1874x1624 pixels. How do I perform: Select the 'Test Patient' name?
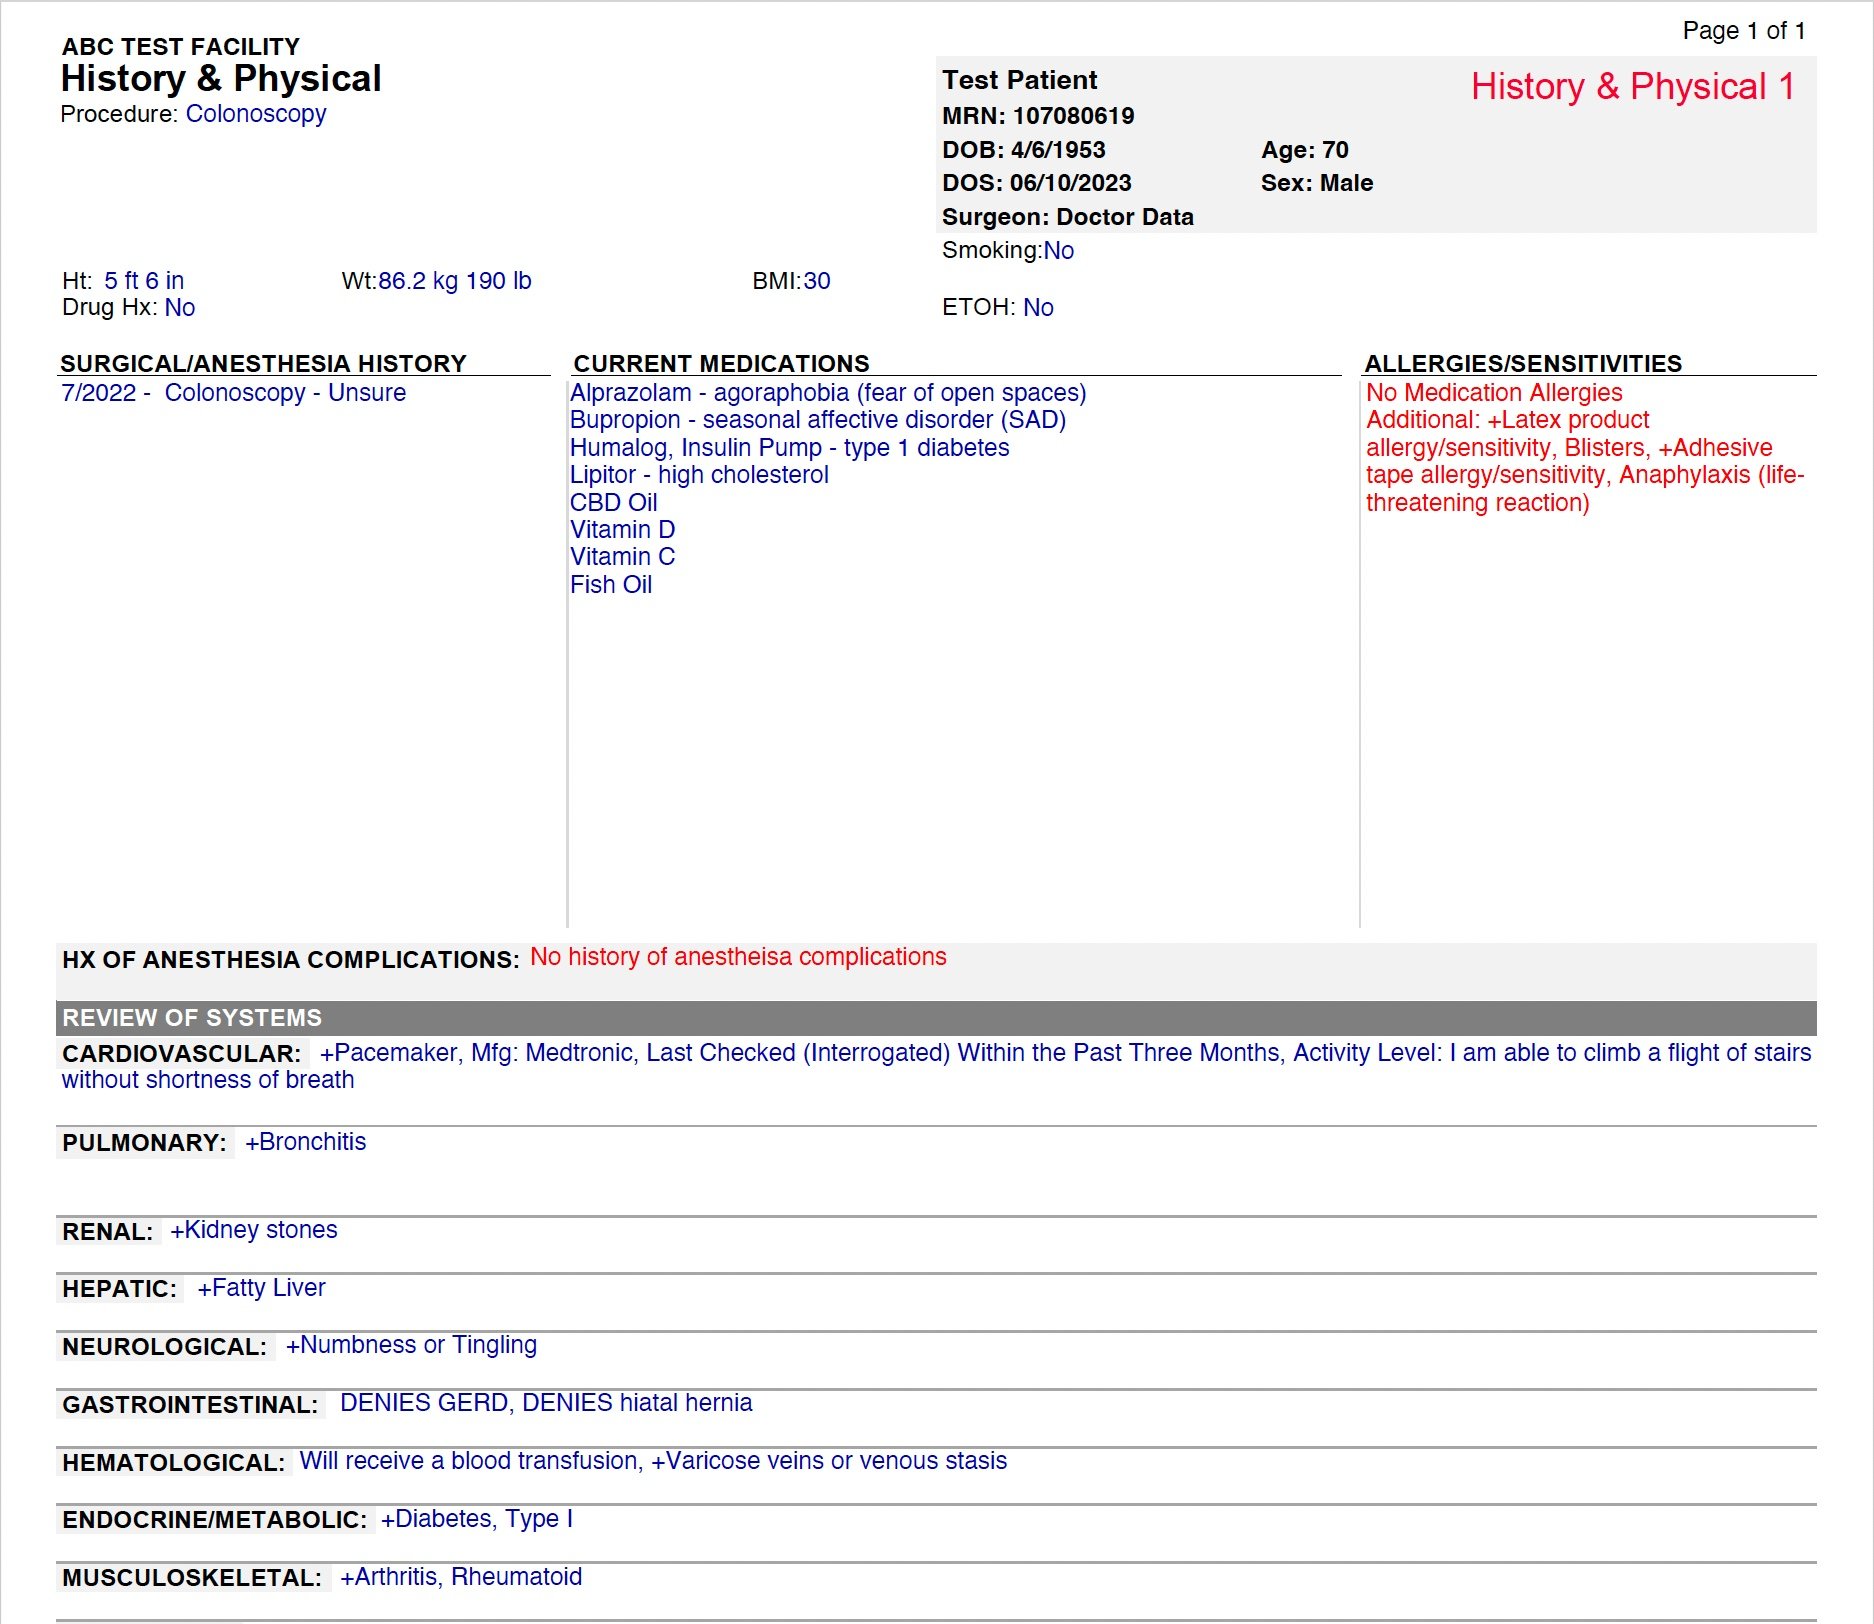click(1019, 80)
